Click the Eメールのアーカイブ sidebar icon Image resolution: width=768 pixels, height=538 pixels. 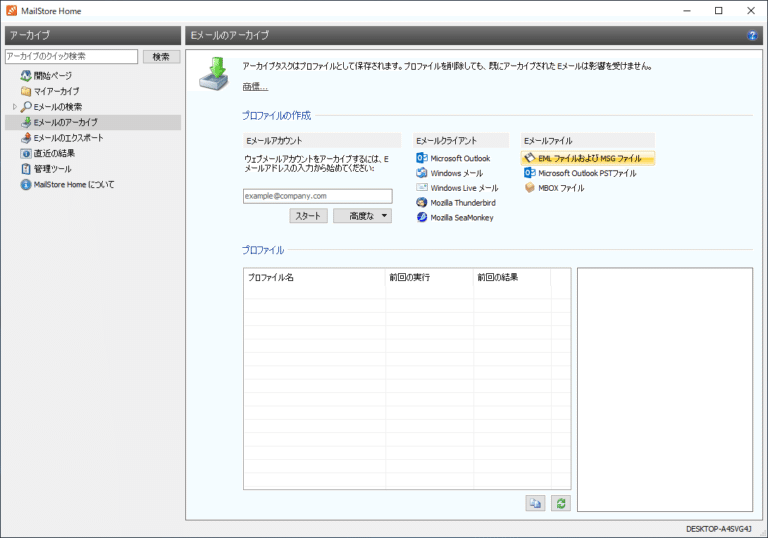(26, 122)
